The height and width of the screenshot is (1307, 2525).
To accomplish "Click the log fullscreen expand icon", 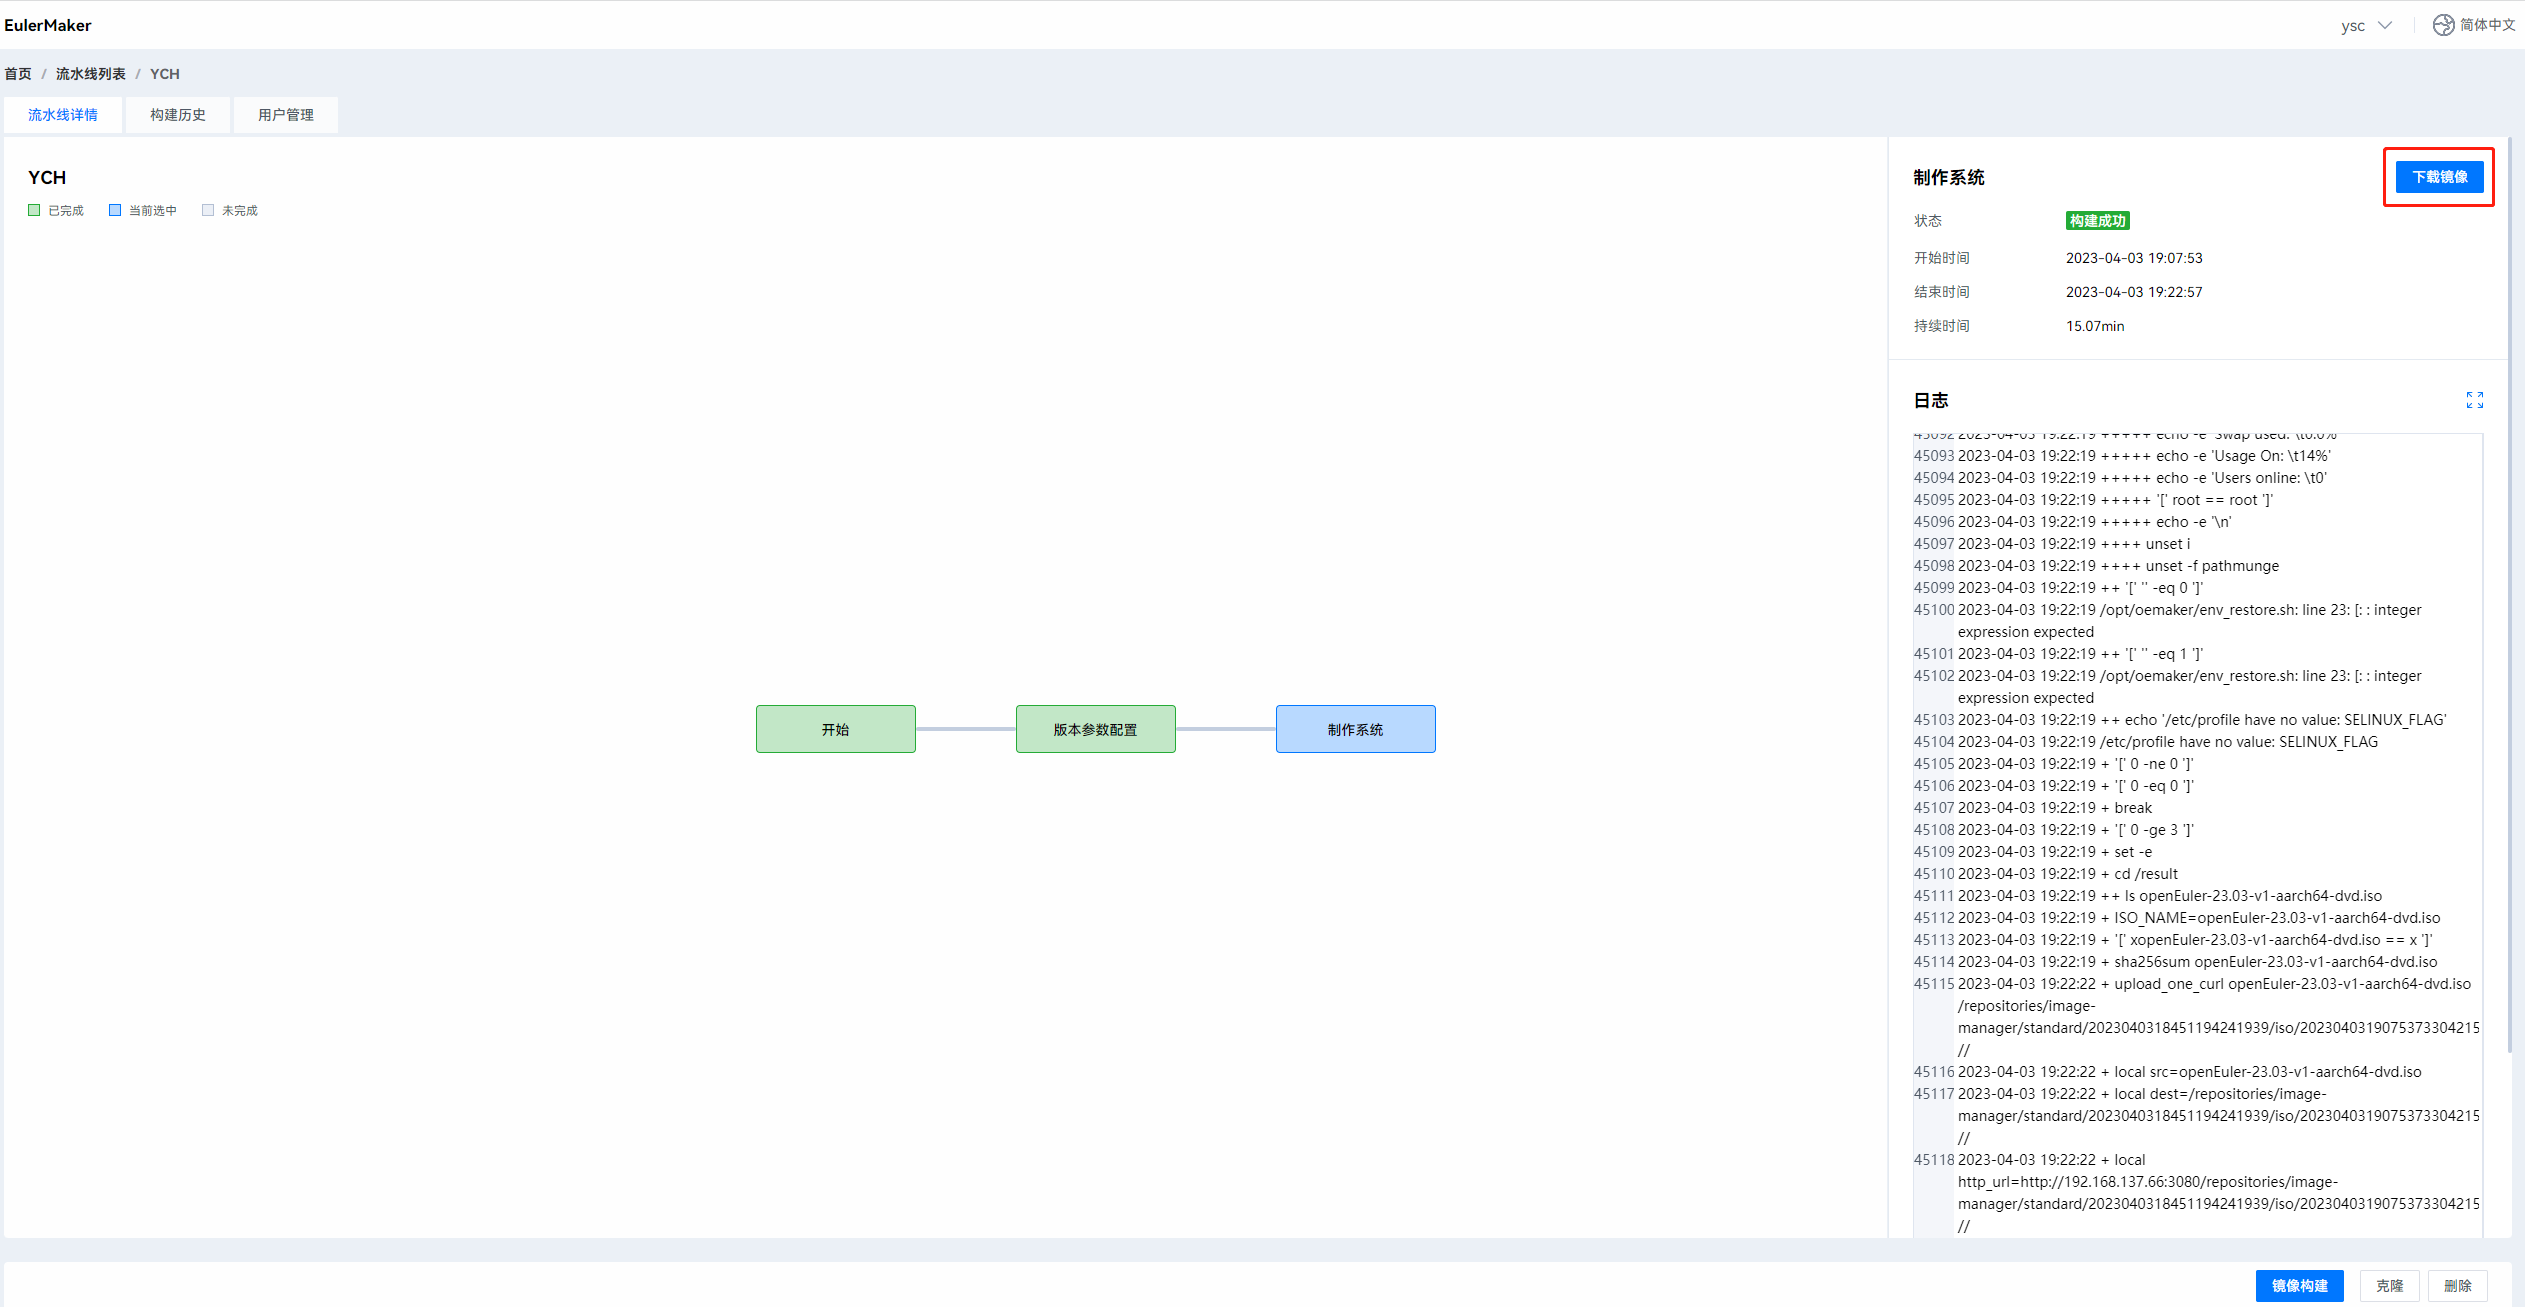I will [x=2474, y=400].
